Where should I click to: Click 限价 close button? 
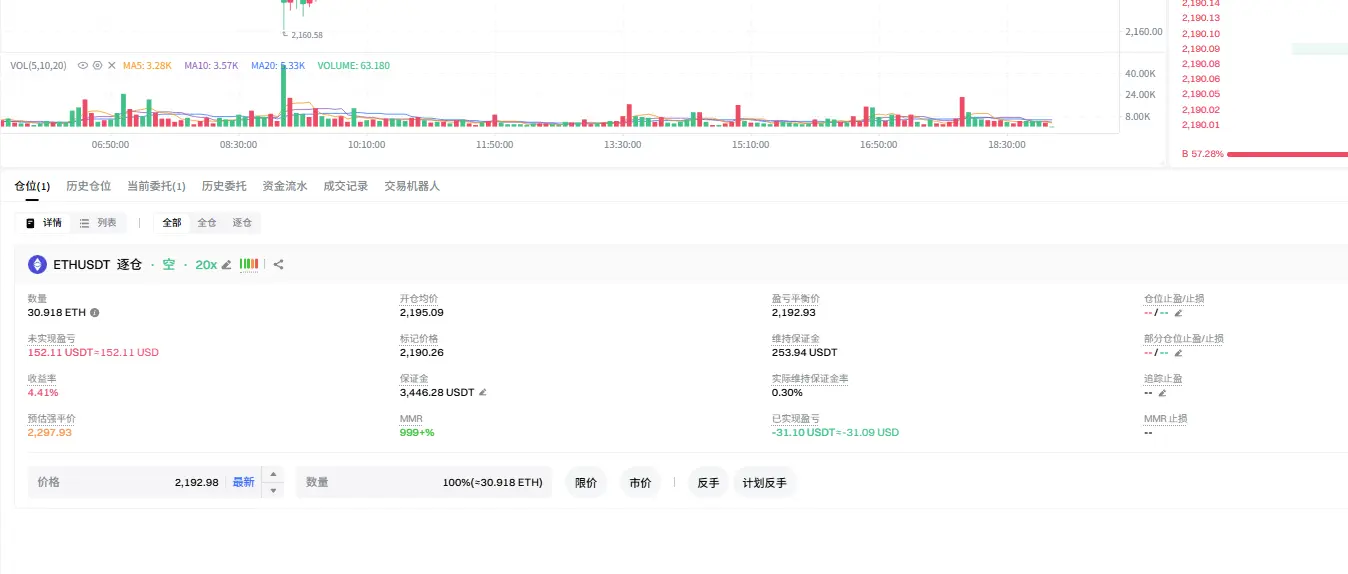[x=586, y=482]
